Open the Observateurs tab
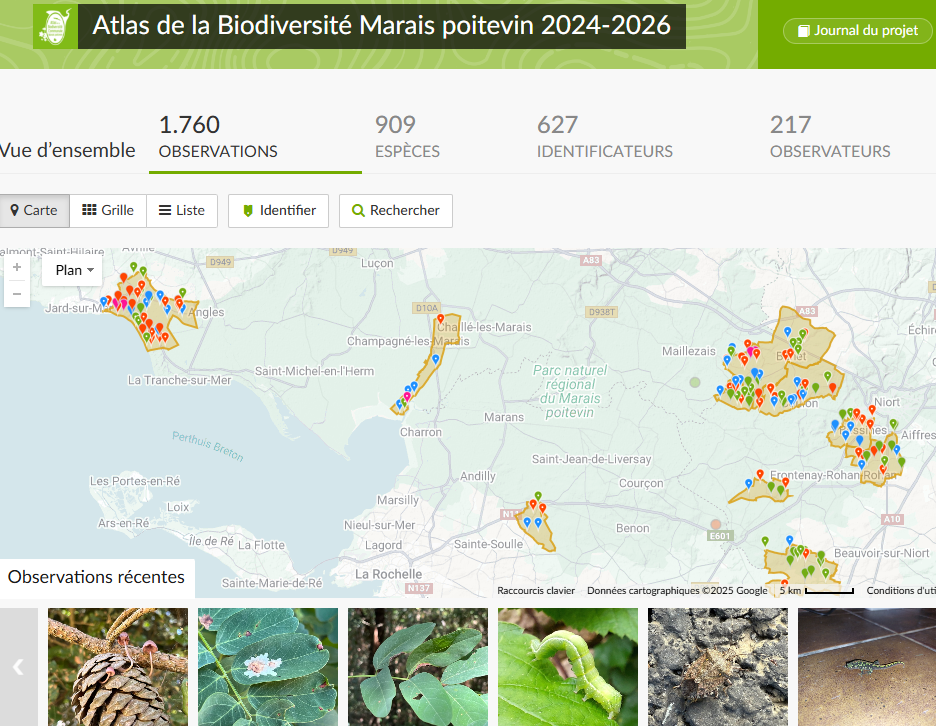Image resolution: width=936 pixels, height=726 pixels. 830,137
